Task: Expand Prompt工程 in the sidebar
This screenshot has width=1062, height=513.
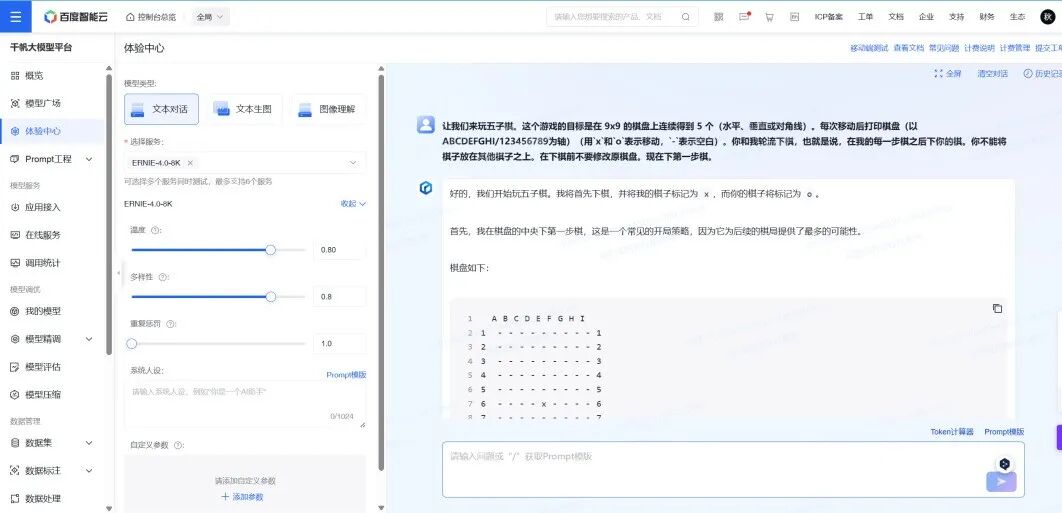Action: 89,159
